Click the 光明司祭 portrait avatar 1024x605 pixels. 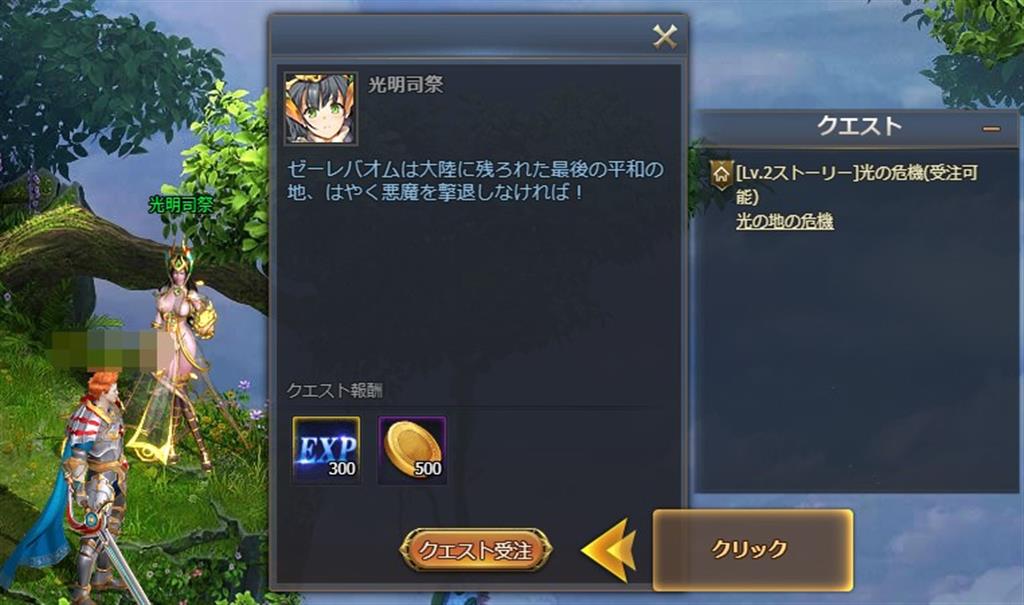click(321, 108)
